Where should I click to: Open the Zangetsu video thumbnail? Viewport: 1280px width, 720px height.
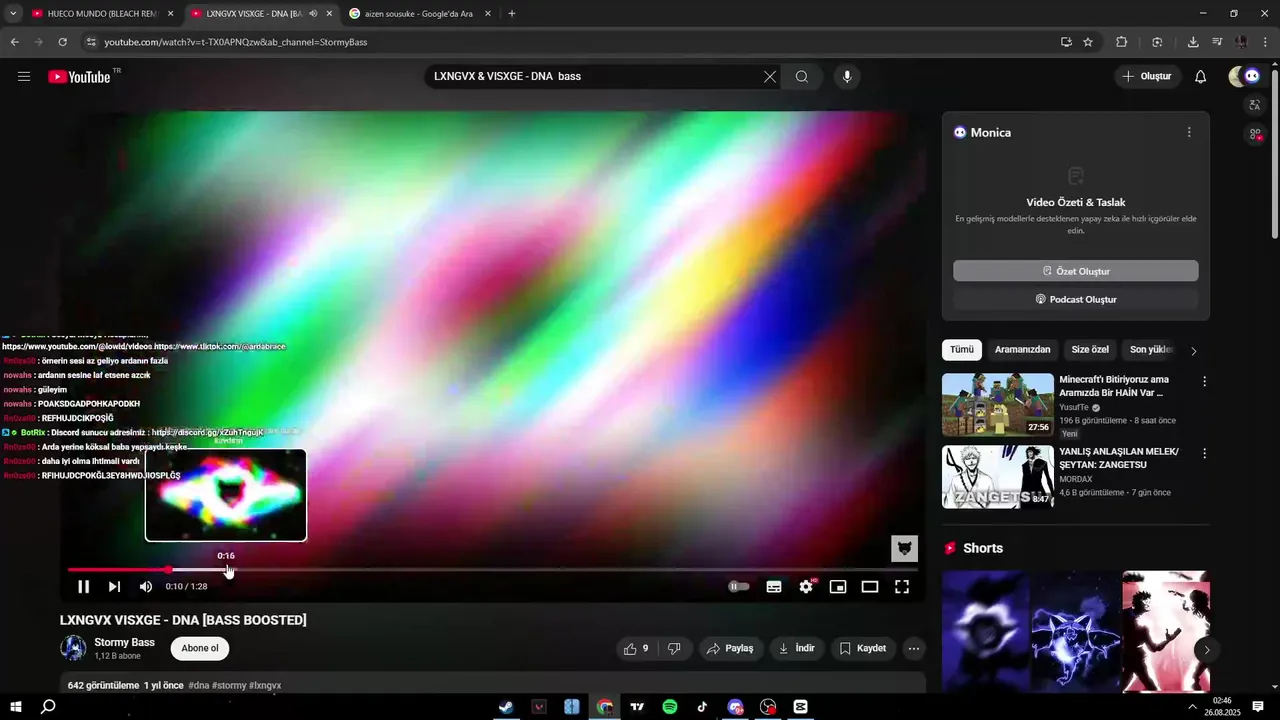[998, 477]
